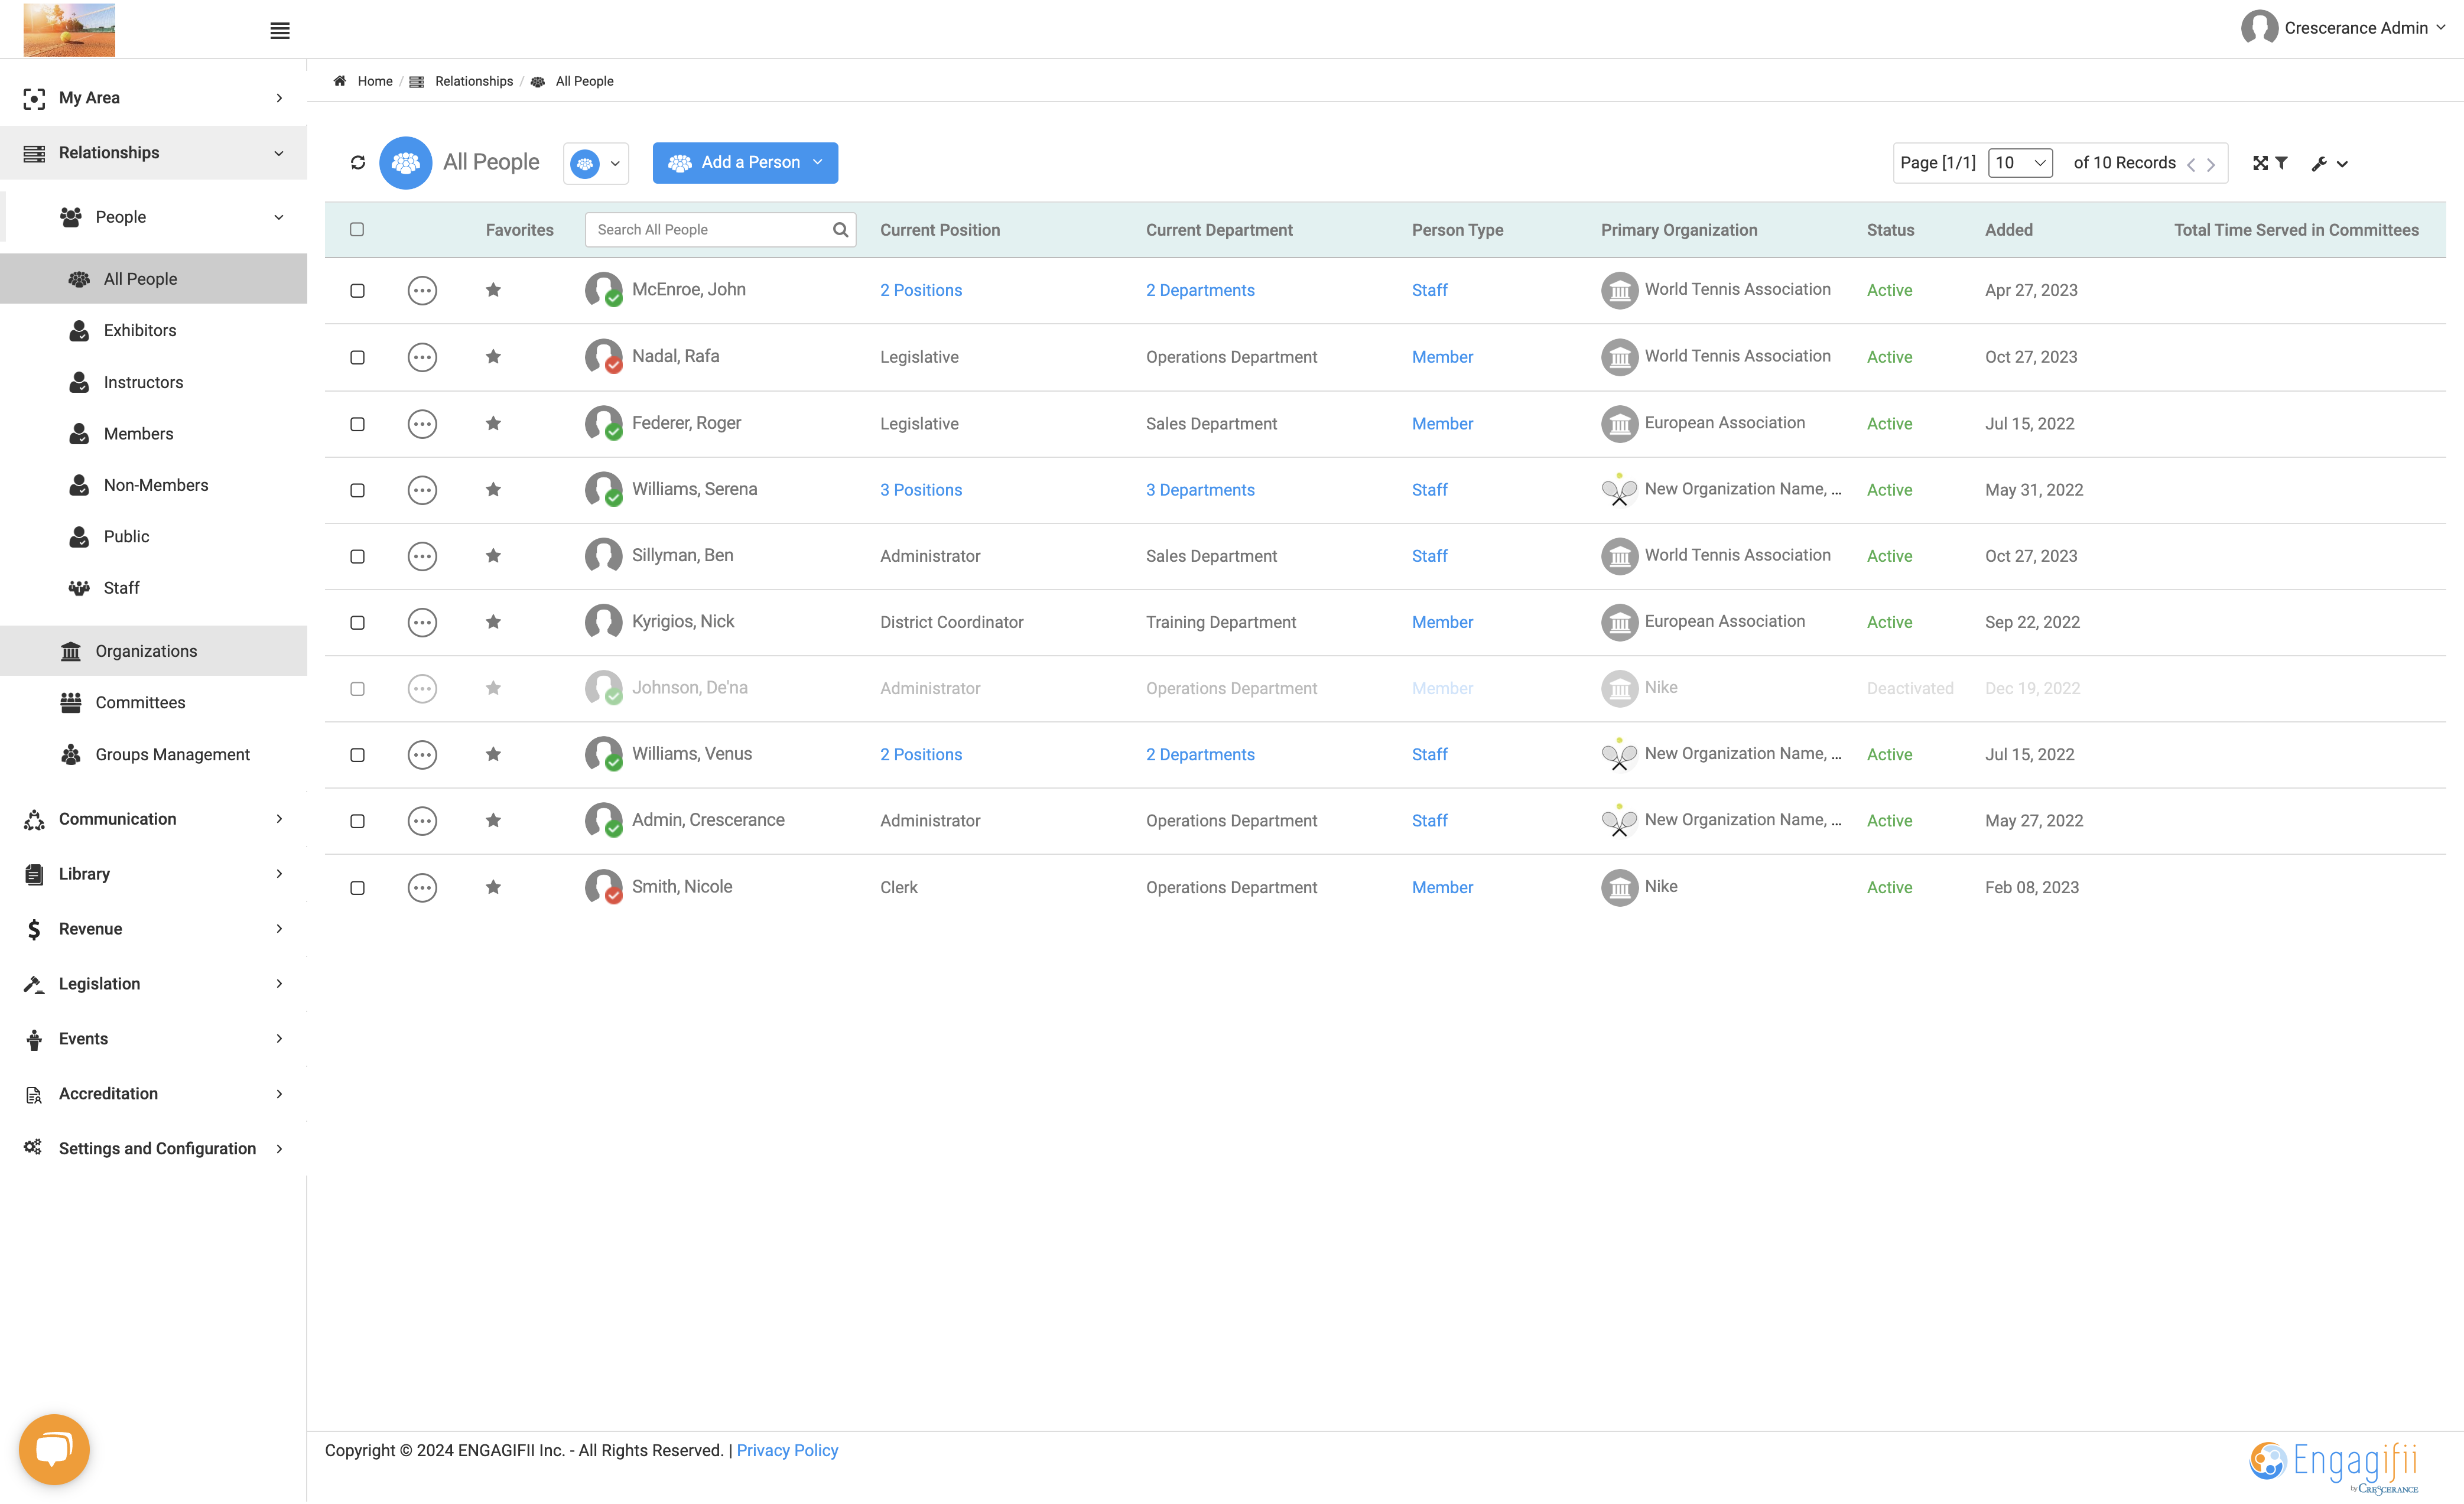Screen dimensions: 2464x1504
Task: Click 2 Departments link for McEnroe, John
Action: 1200,291
